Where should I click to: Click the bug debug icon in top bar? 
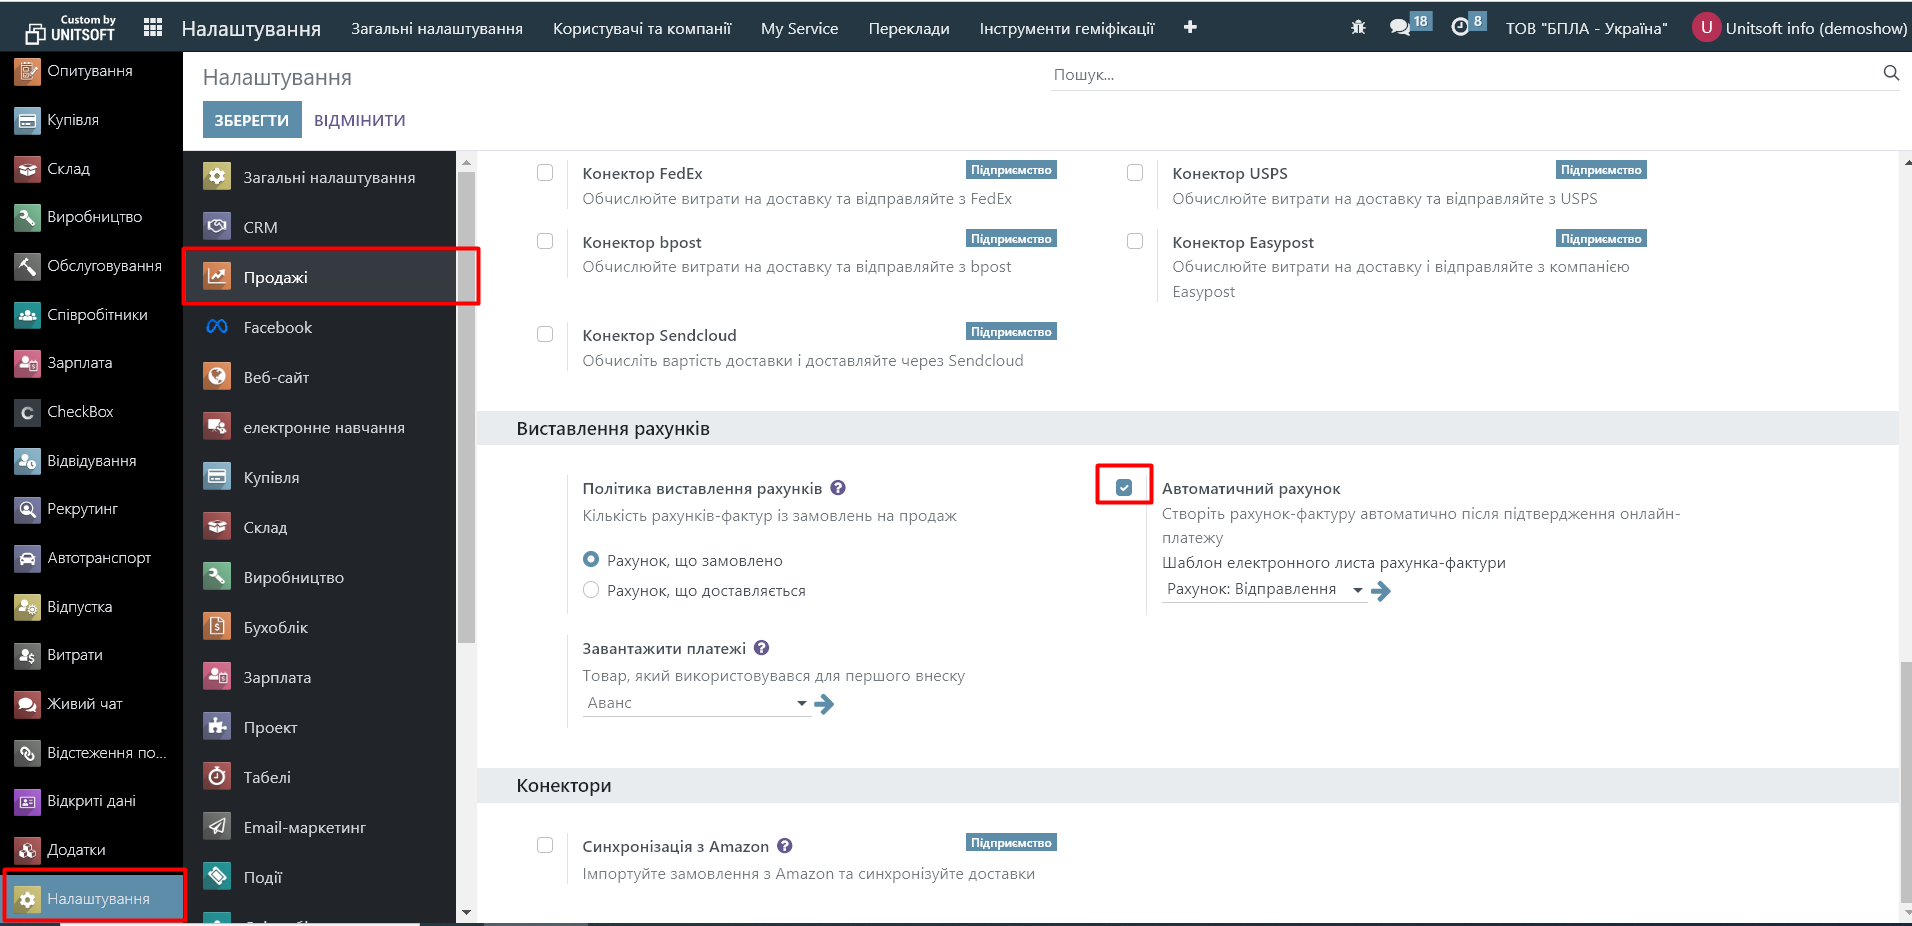(1358, 28)
